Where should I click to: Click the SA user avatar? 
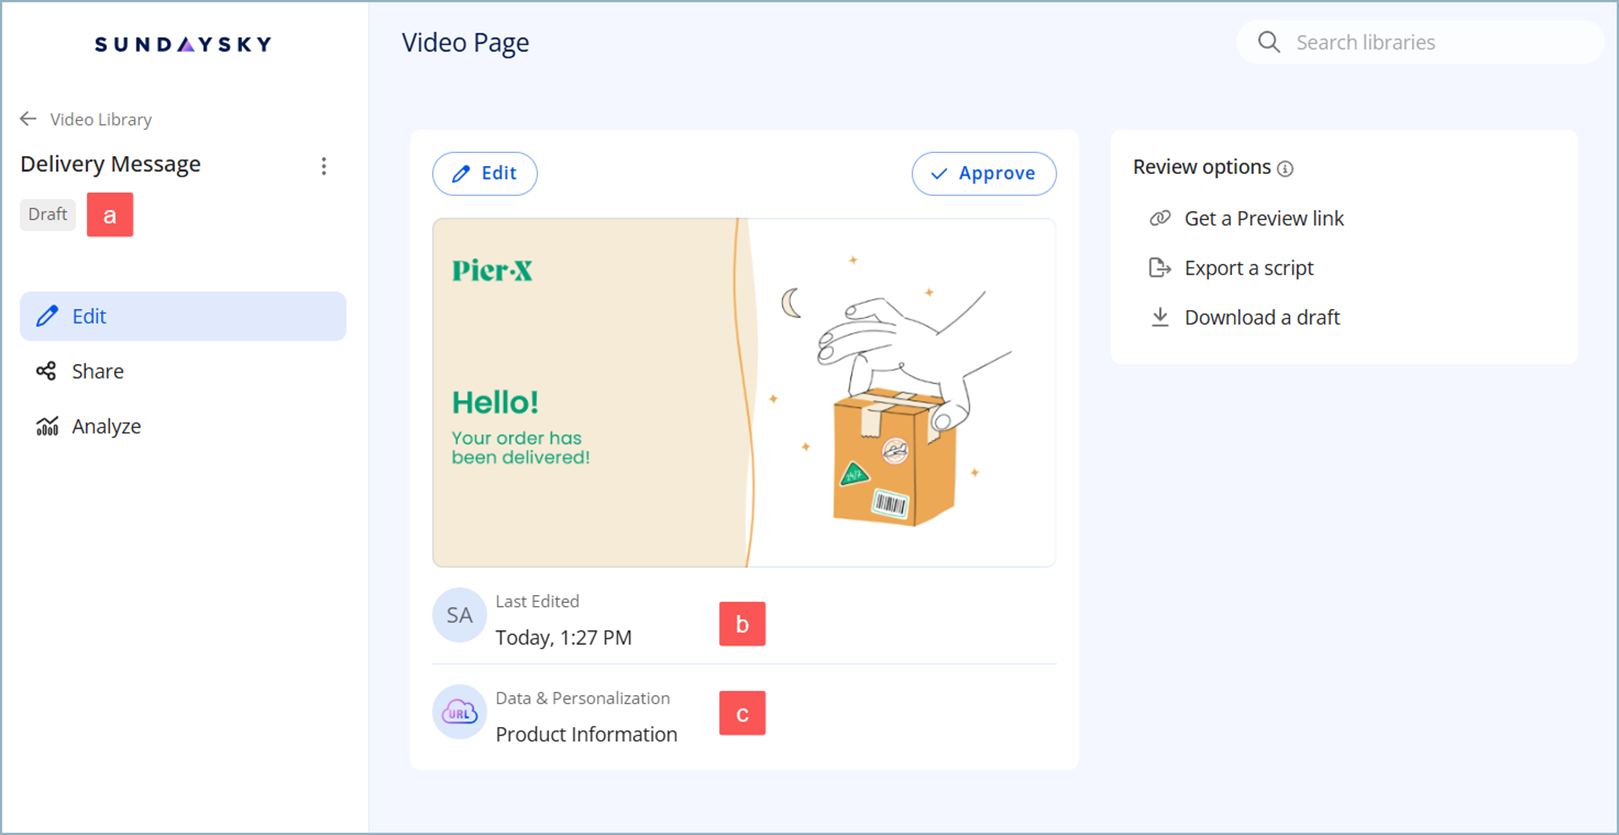(459, 615)
